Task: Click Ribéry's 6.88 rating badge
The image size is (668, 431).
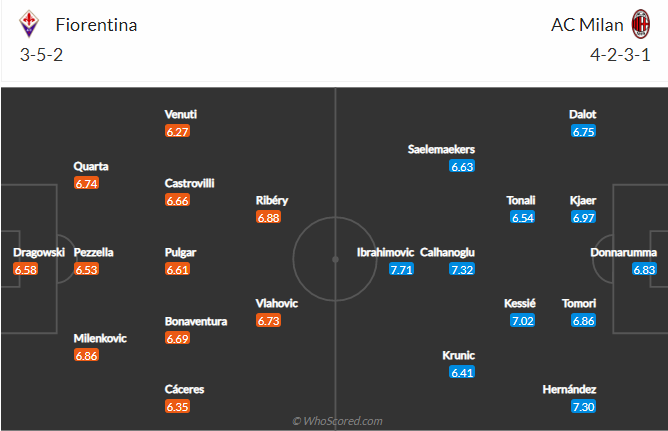Action: (268, 218)
